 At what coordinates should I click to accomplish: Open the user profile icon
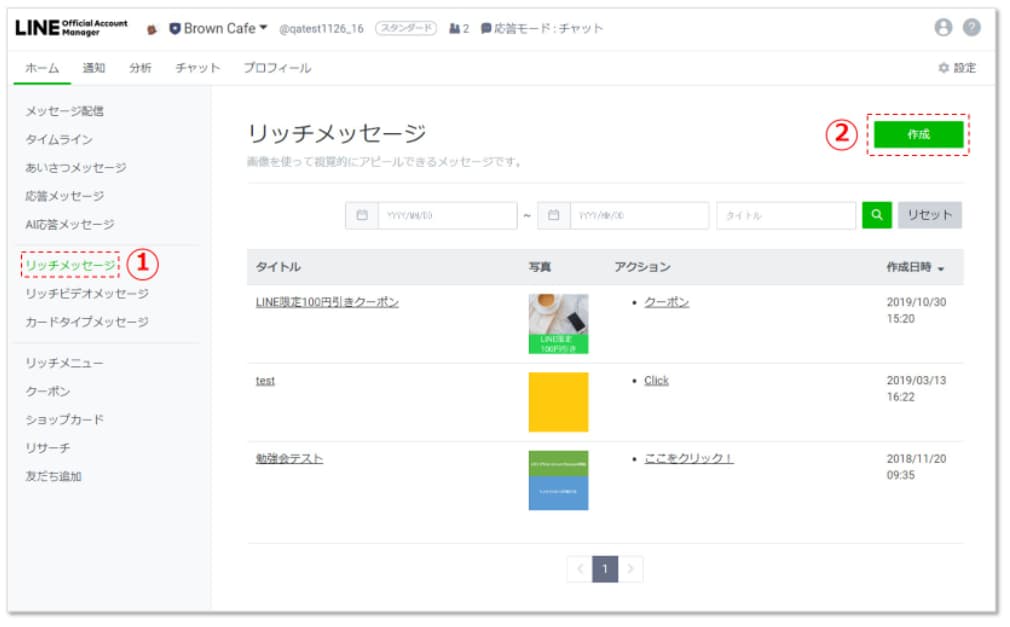point(943,27)
